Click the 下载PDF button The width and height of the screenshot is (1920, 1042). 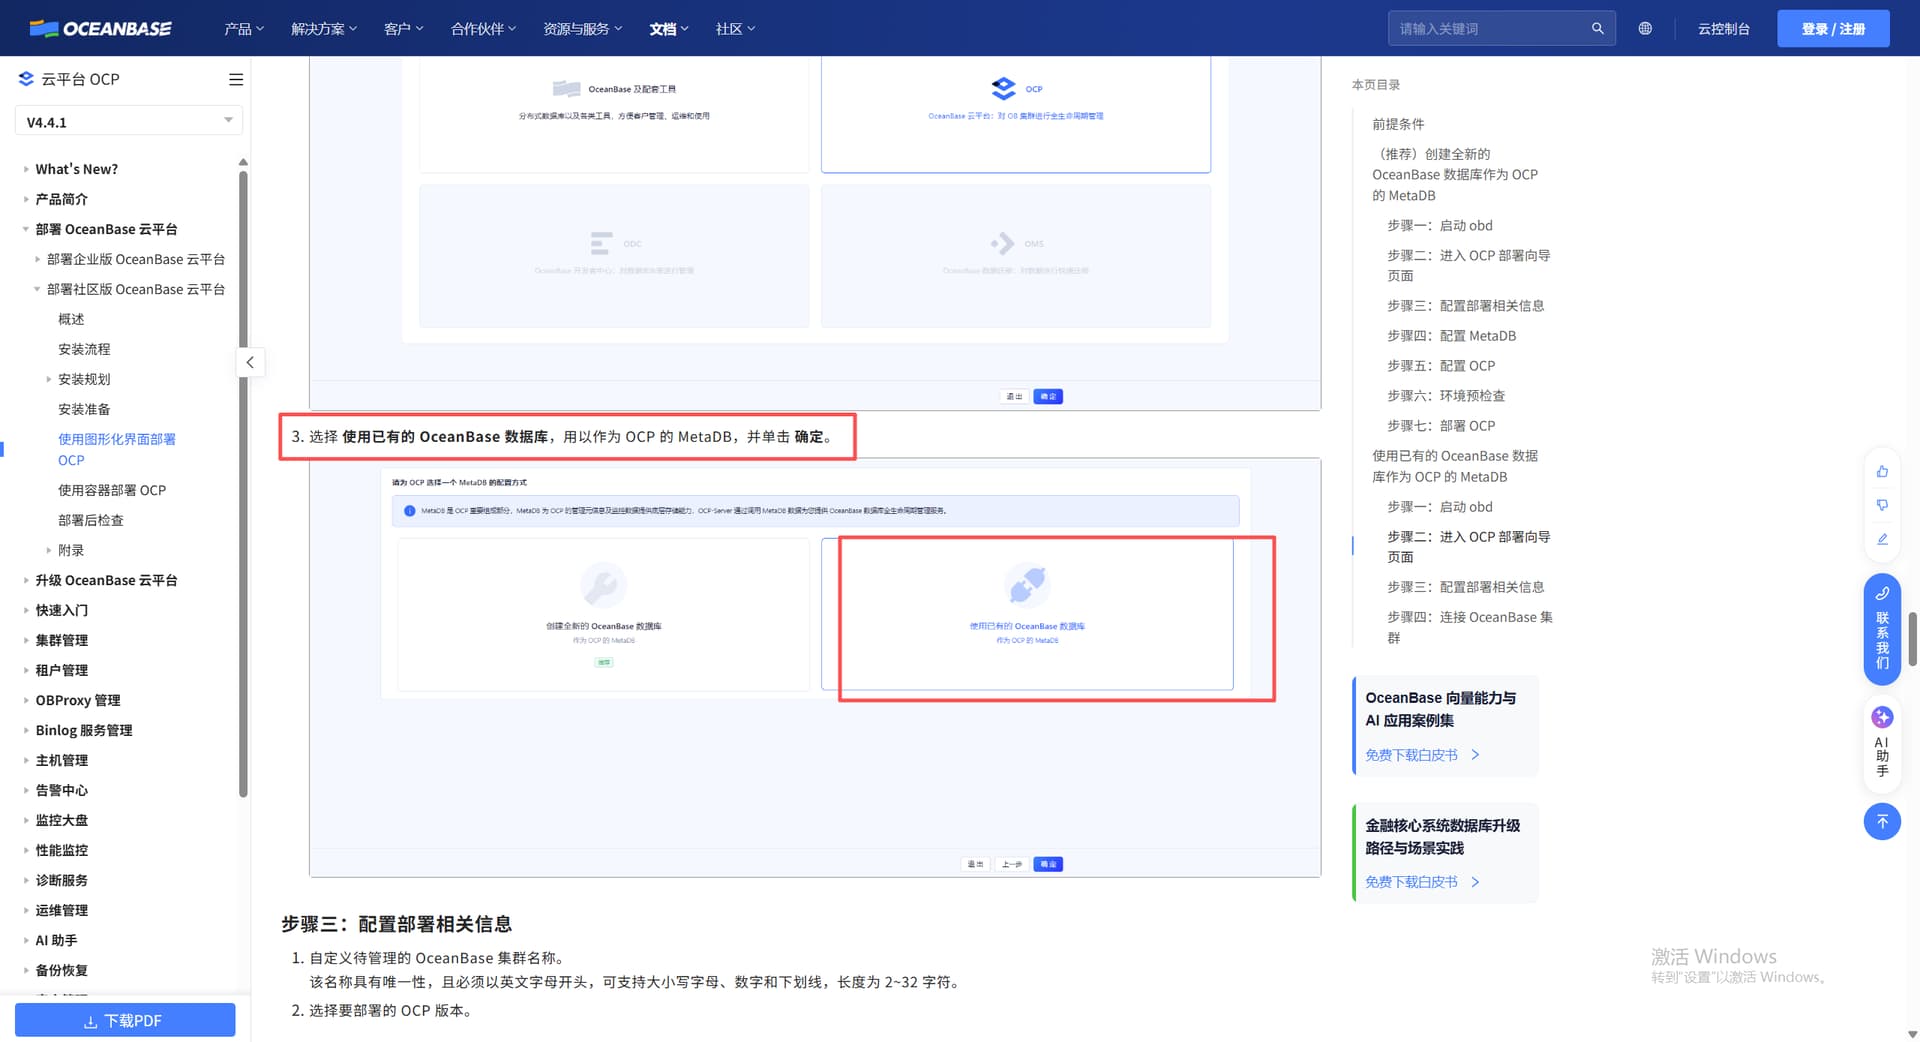pyautogui.click(x=125, y=1020)
